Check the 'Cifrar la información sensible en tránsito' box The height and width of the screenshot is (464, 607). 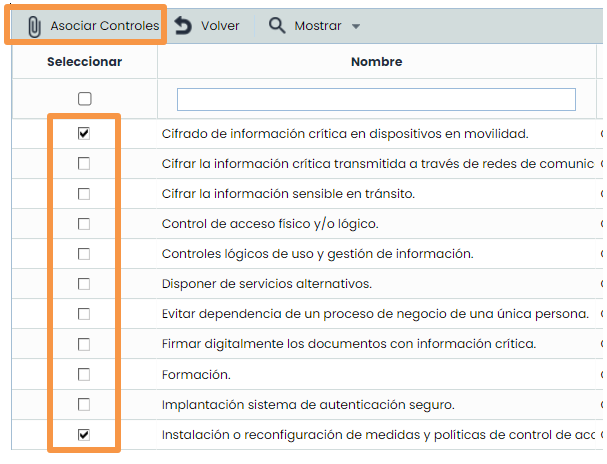click(x=84, y=194)
